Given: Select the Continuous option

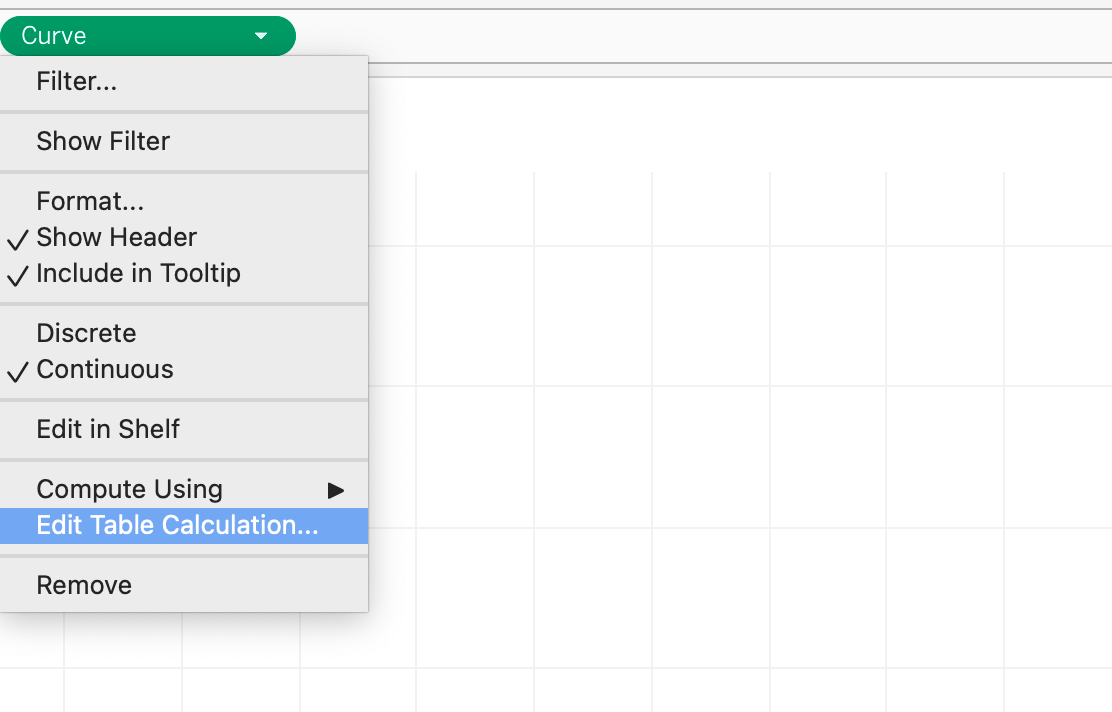Looking at the screenshot, I should tap(105, 369).
